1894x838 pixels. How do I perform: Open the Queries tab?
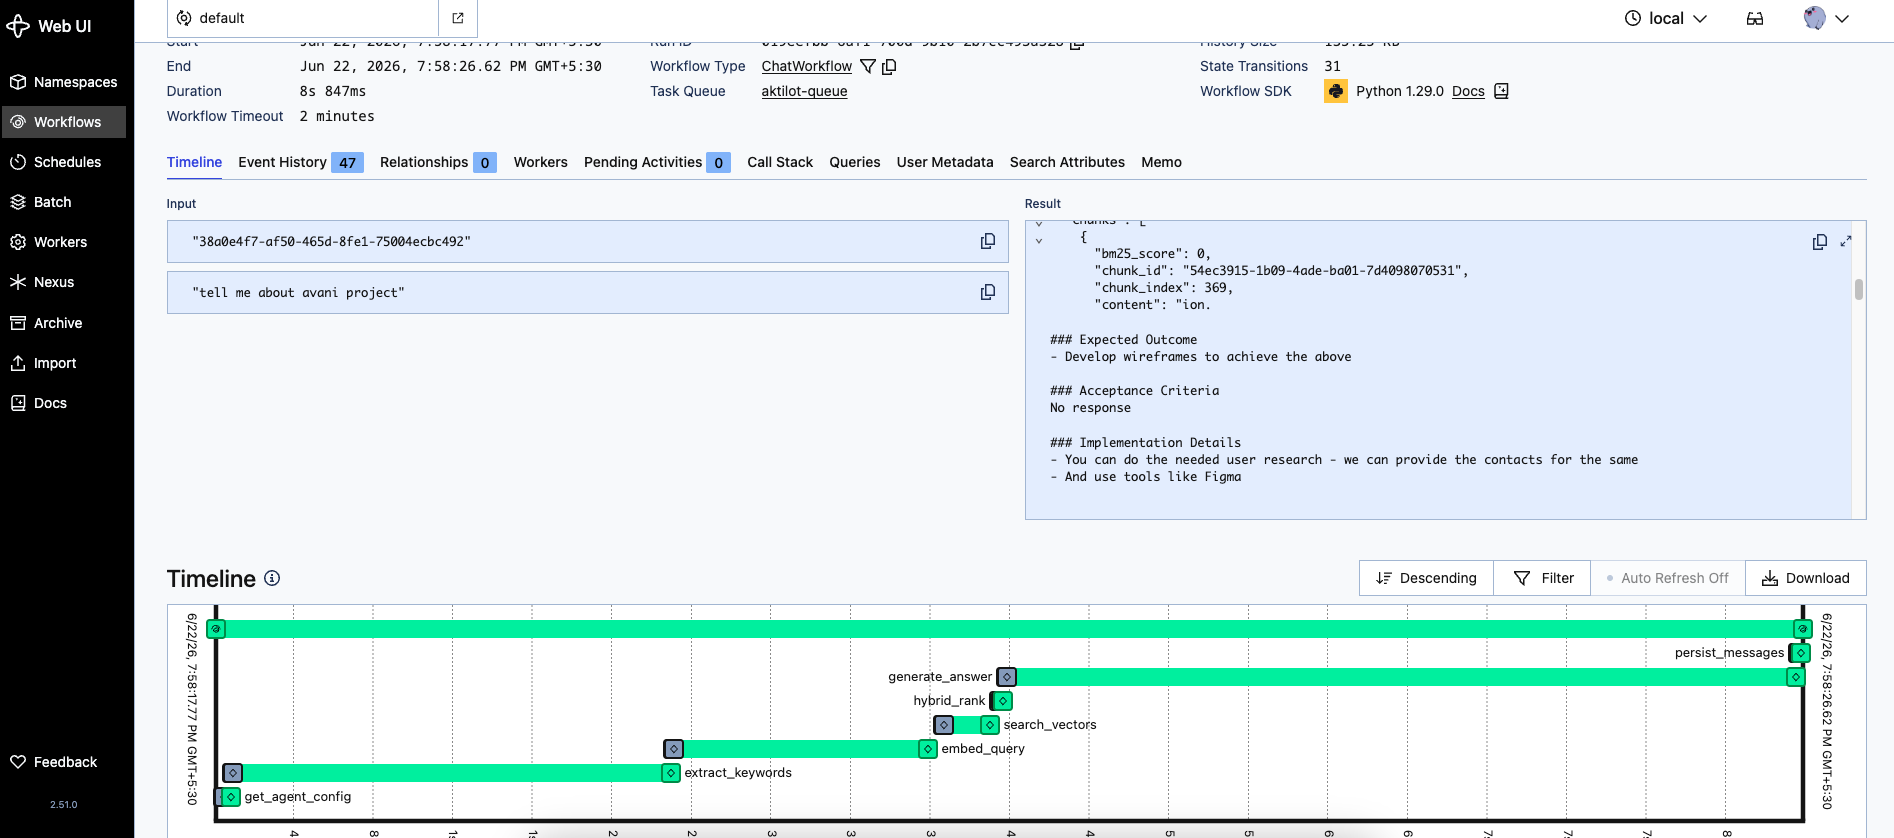(x=855, y=162)
